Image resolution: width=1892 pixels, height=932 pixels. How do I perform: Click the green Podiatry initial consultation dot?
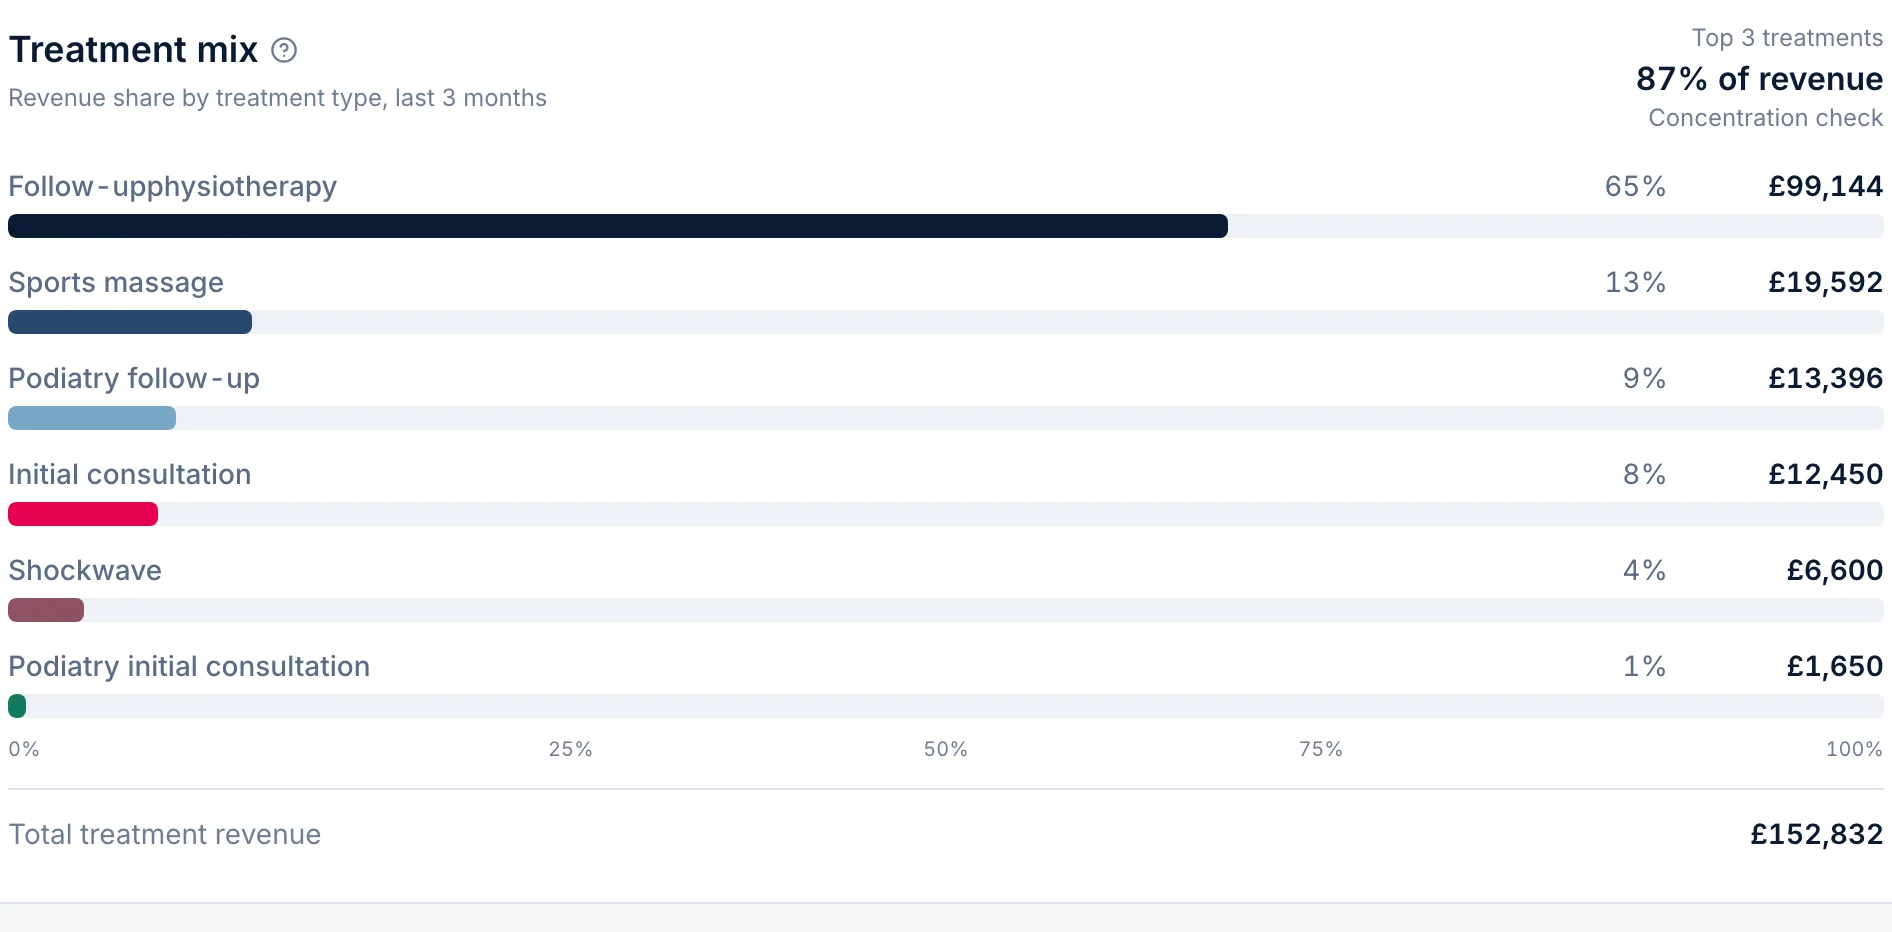coord(17,706)
